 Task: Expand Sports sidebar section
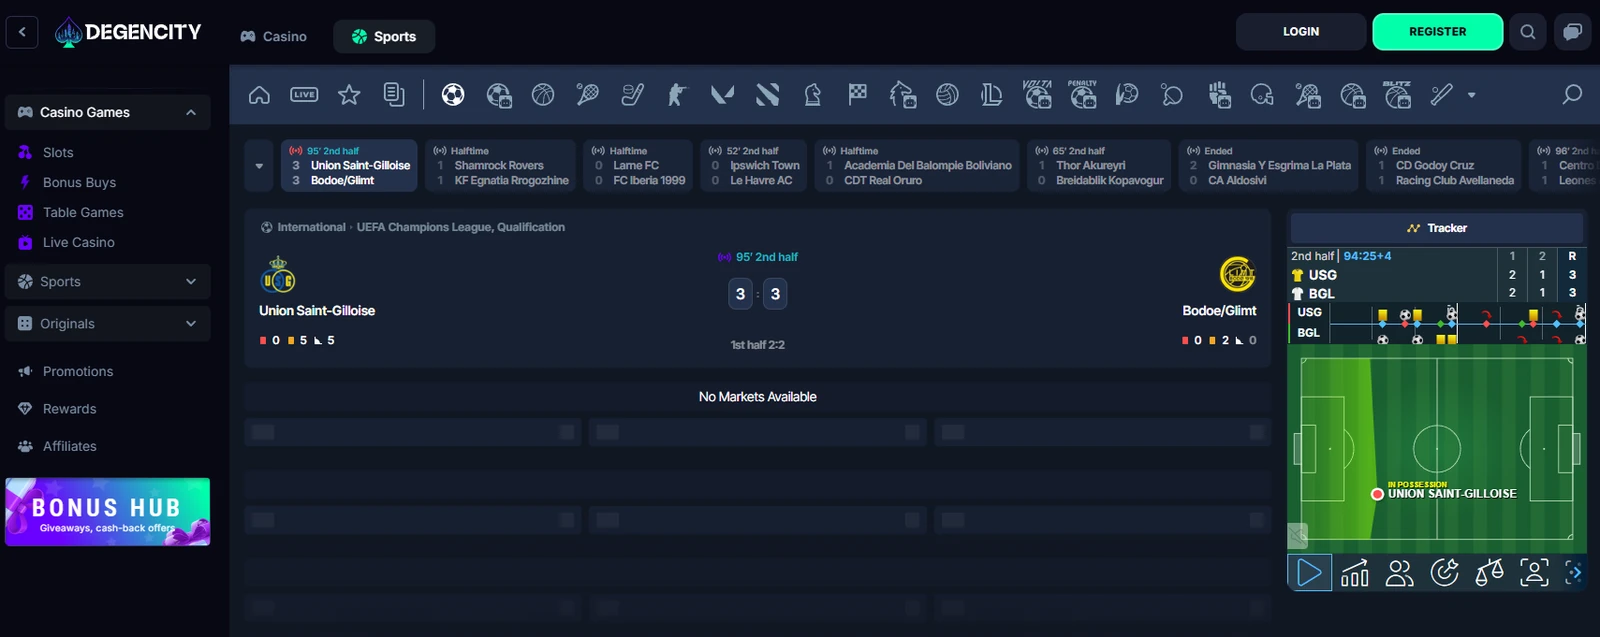tap(191, 282)
